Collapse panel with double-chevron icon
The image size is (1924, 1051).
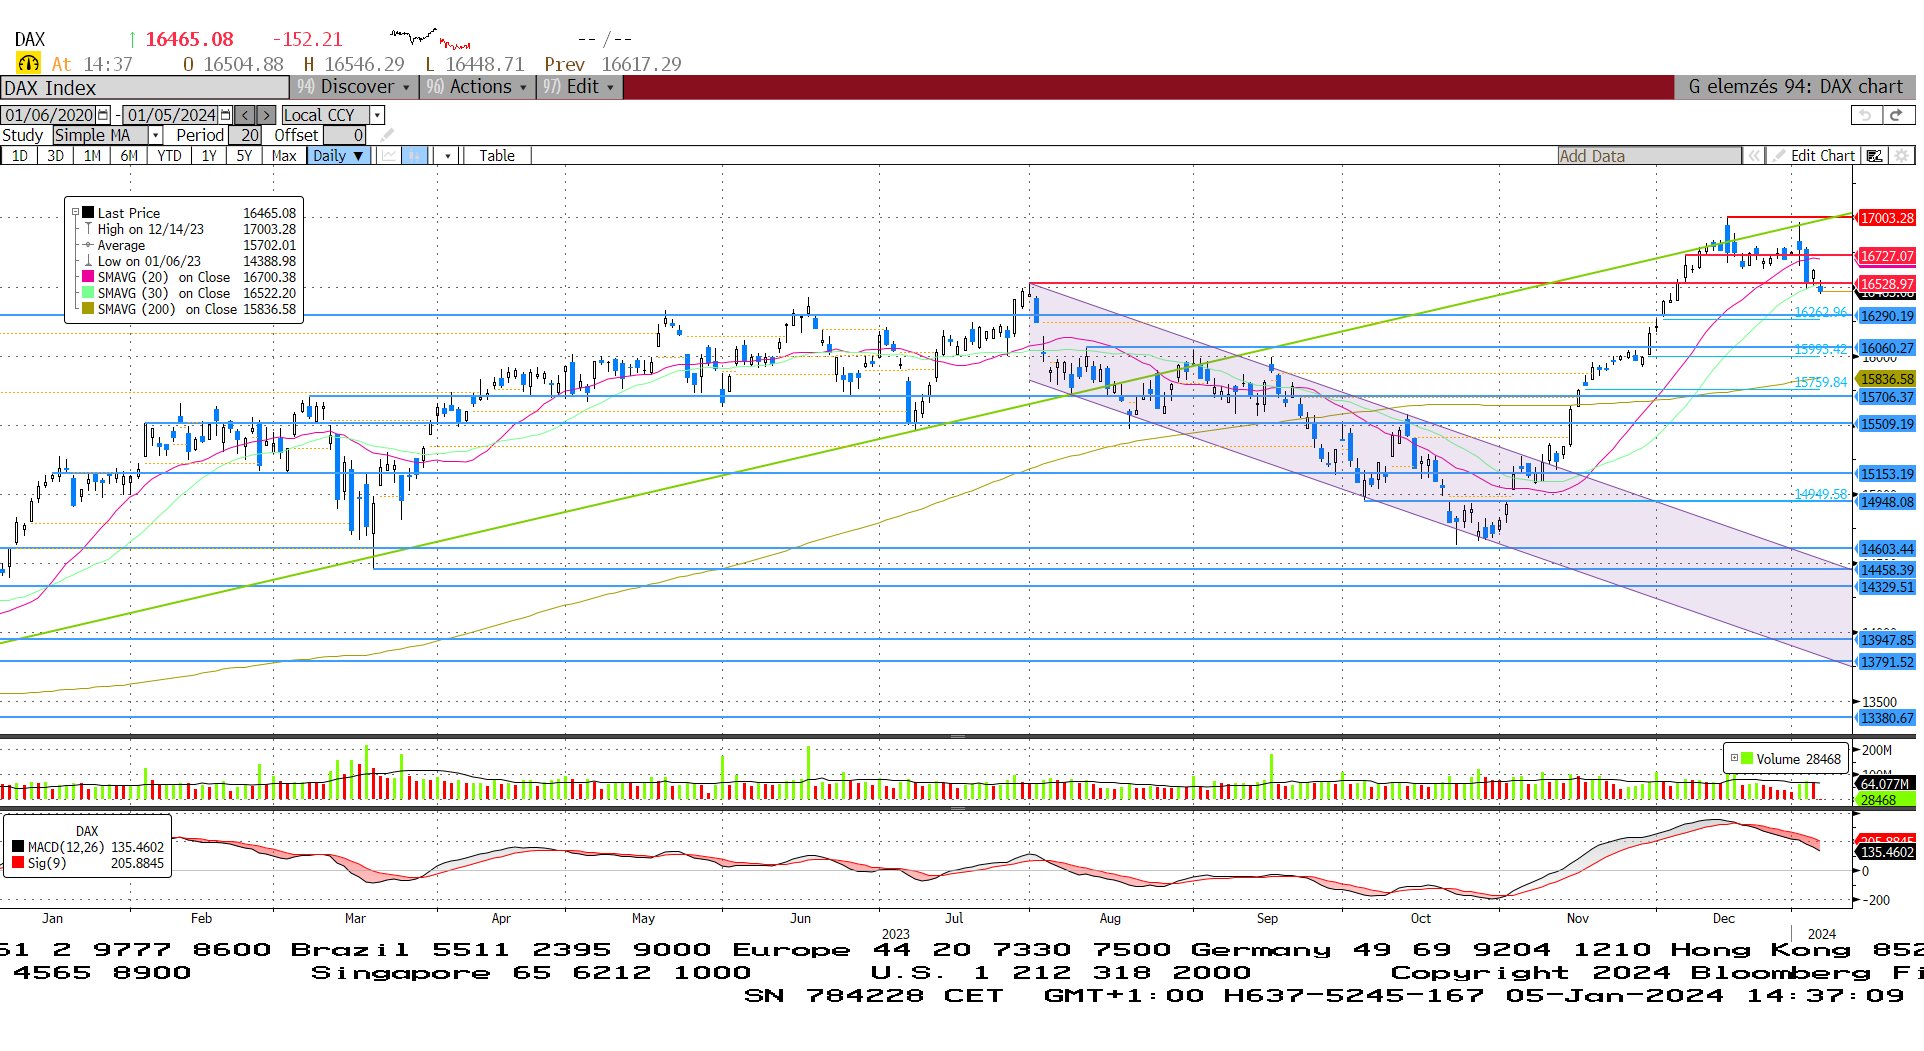click(x=1754, y=155)
